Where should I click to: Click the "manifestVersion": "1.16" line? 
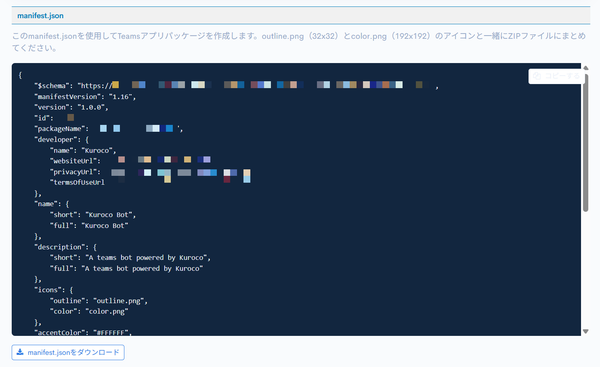tap(85, 96)
